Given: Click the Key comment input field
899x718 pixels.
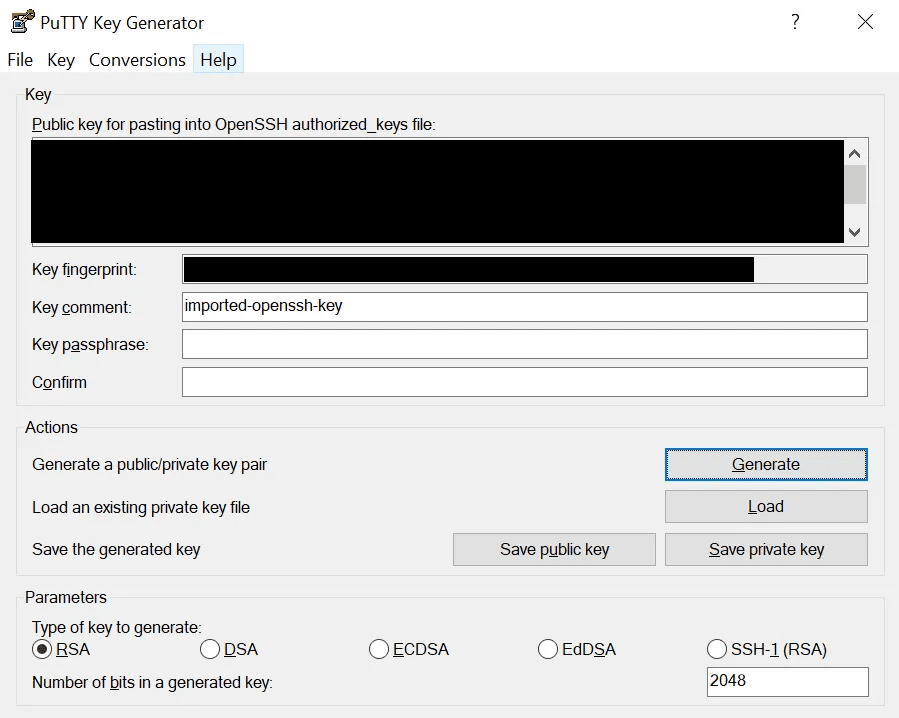Looking at the screenshot, I should 525,307.
